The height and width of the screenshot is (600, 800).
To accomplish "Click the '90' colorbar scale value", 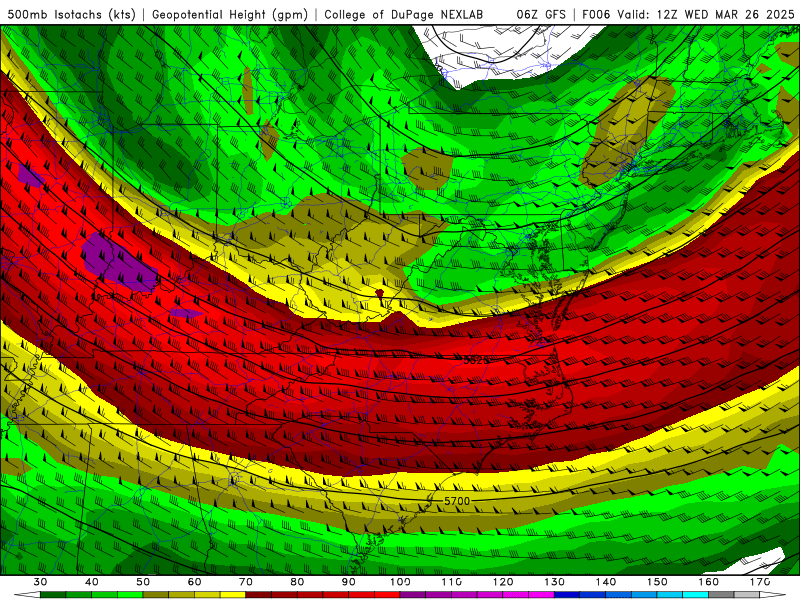I will 348,582.
